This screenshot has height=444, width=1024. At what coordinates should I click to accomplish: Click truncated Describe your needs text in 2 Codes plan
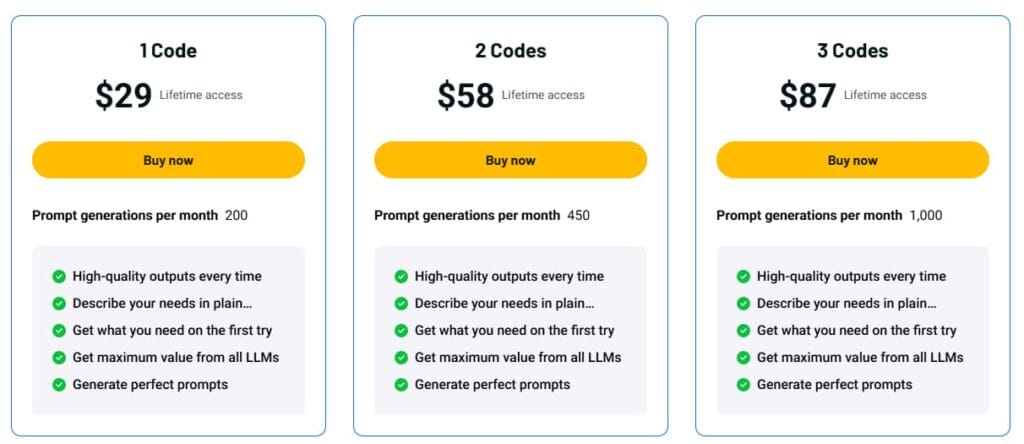(x=504, y=304)
